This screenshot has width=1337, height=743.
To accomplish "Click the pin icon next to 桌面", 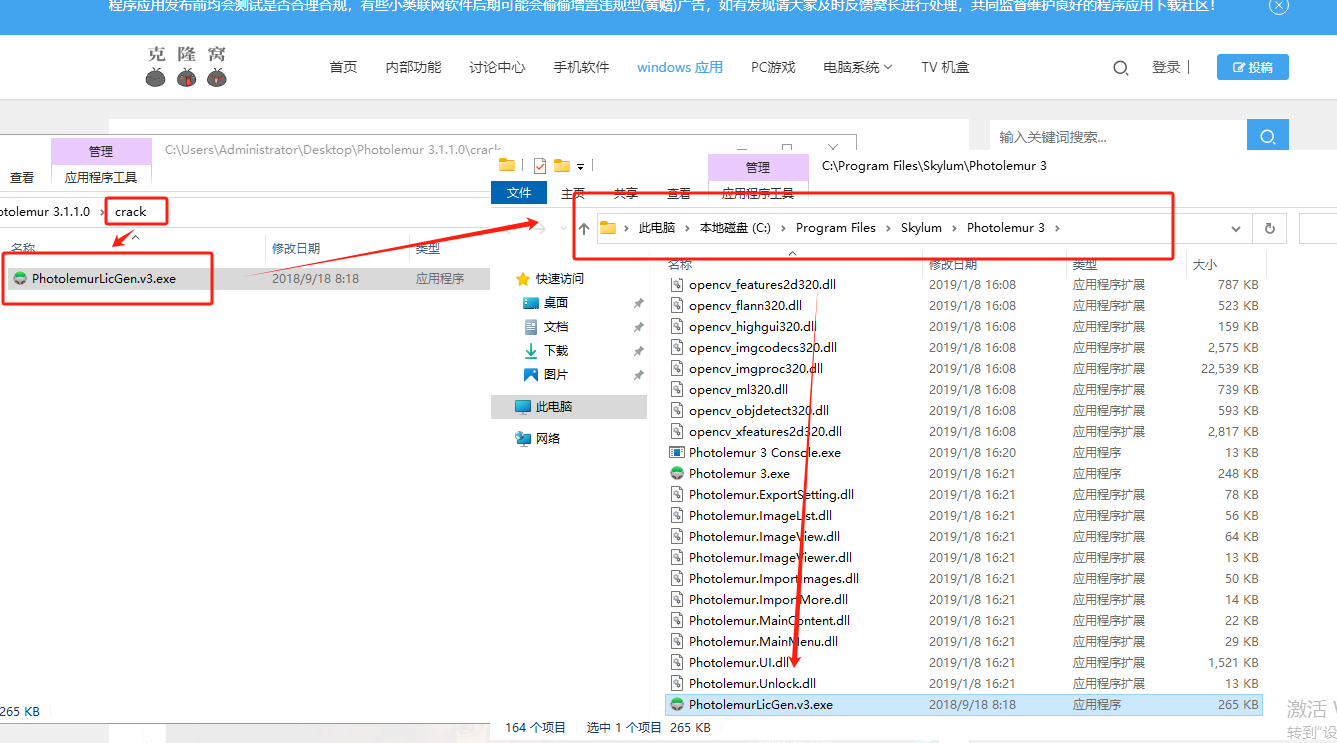I will pos(638,303).
